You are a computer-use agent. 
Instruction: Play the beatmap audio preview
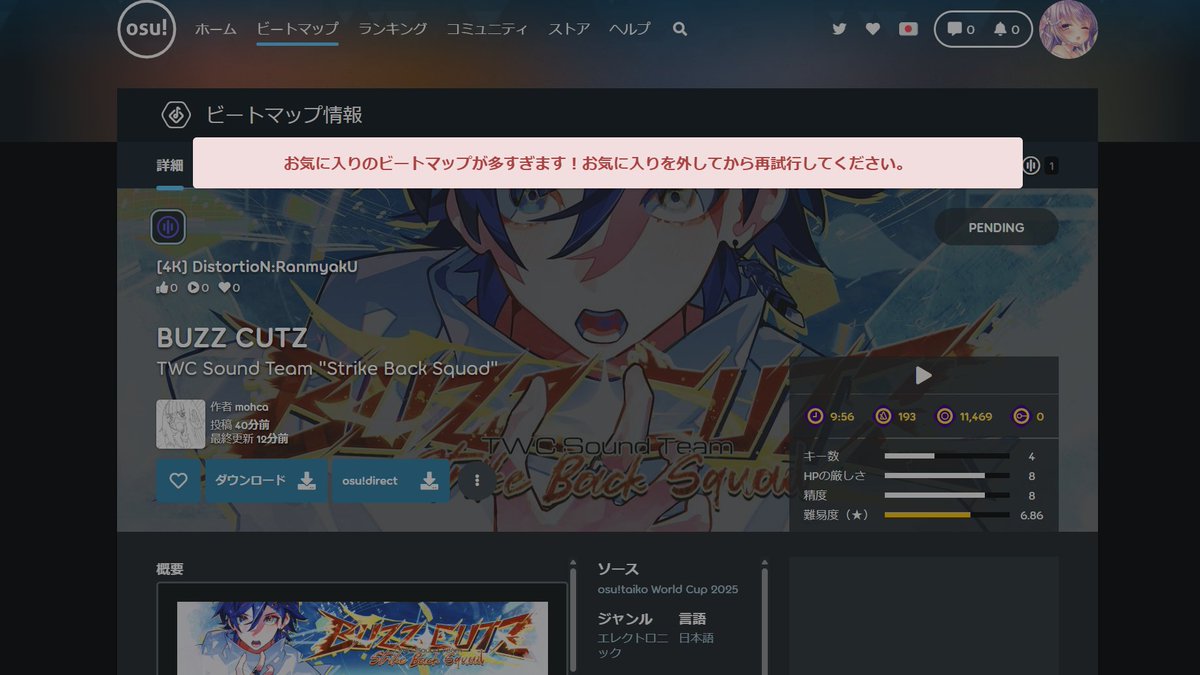(924, 375)
